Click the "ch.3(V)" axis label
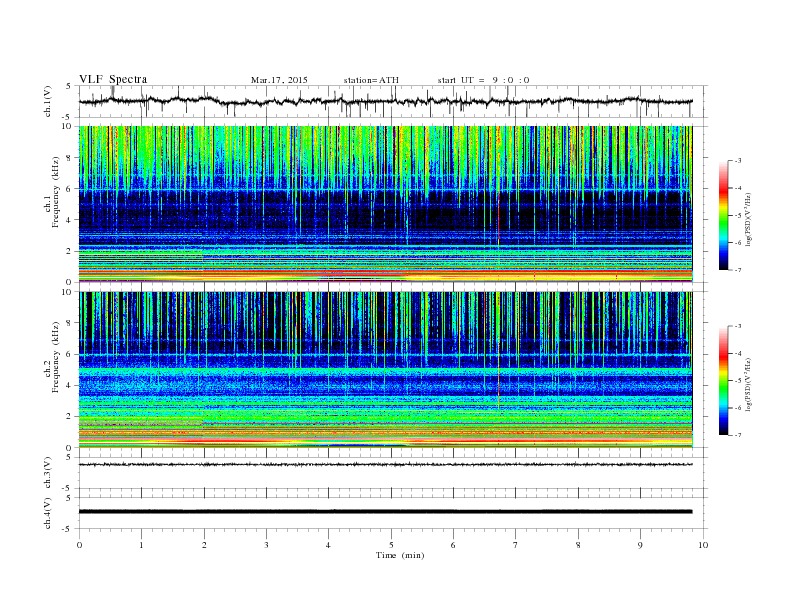The height and width of the screenshot is (612, 792). tap(48, 473)
